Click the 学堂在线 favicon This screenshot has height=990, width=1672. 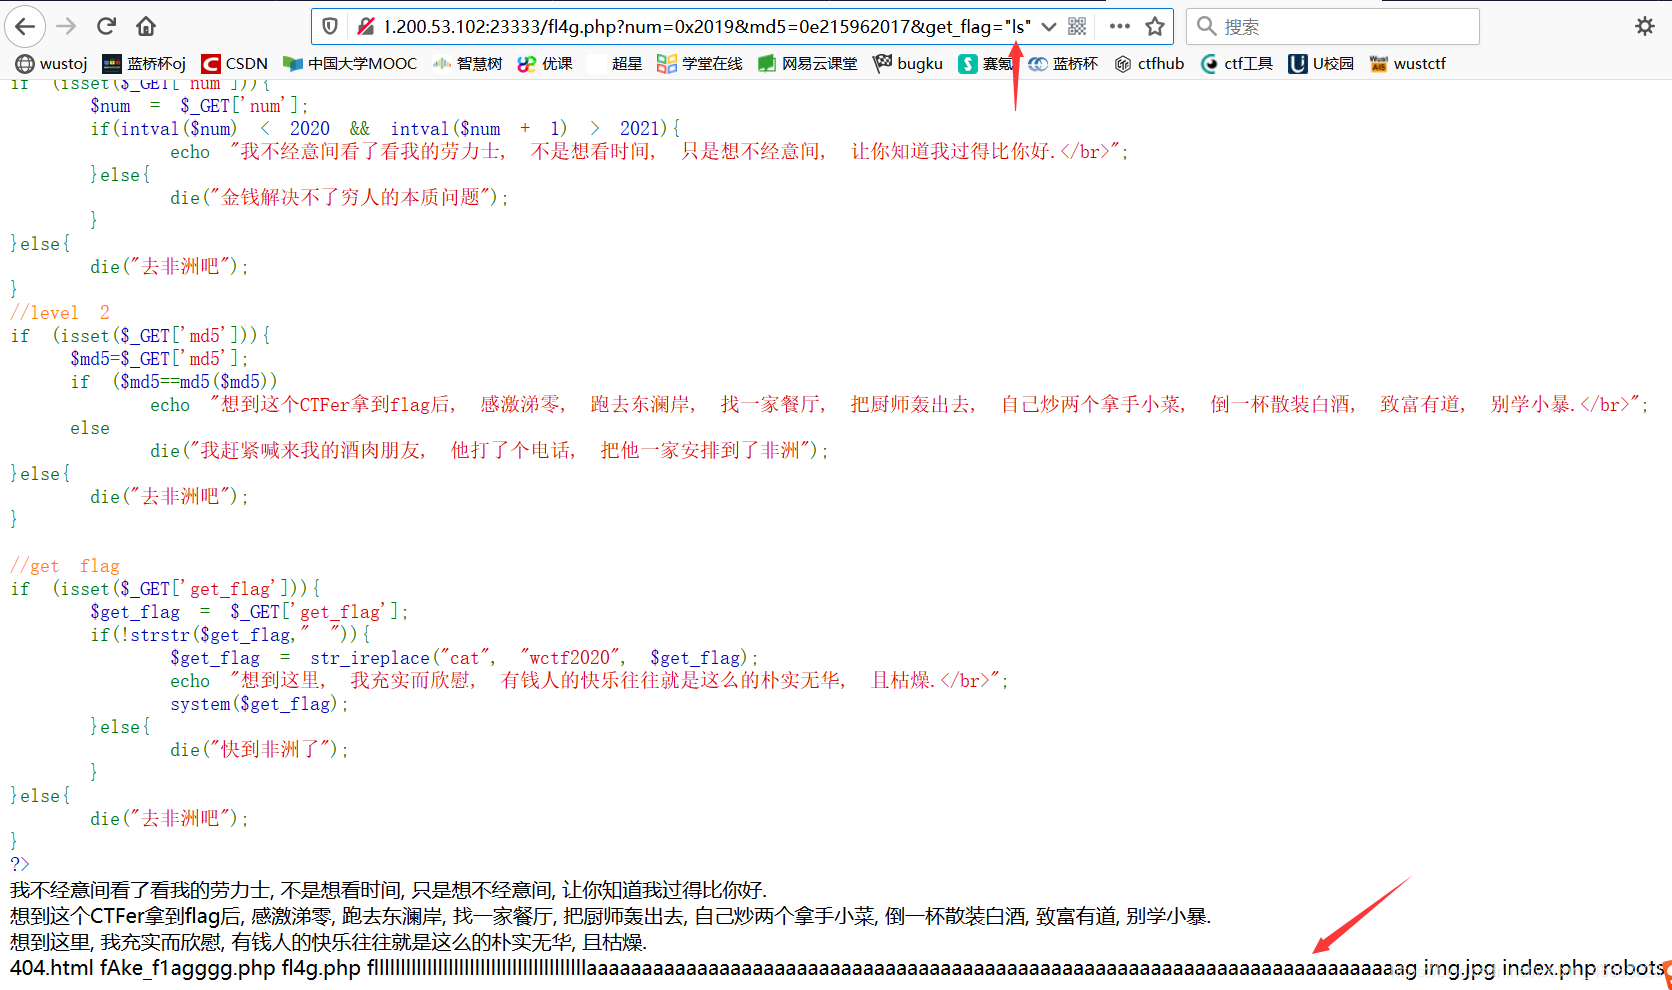coord(667,64)
